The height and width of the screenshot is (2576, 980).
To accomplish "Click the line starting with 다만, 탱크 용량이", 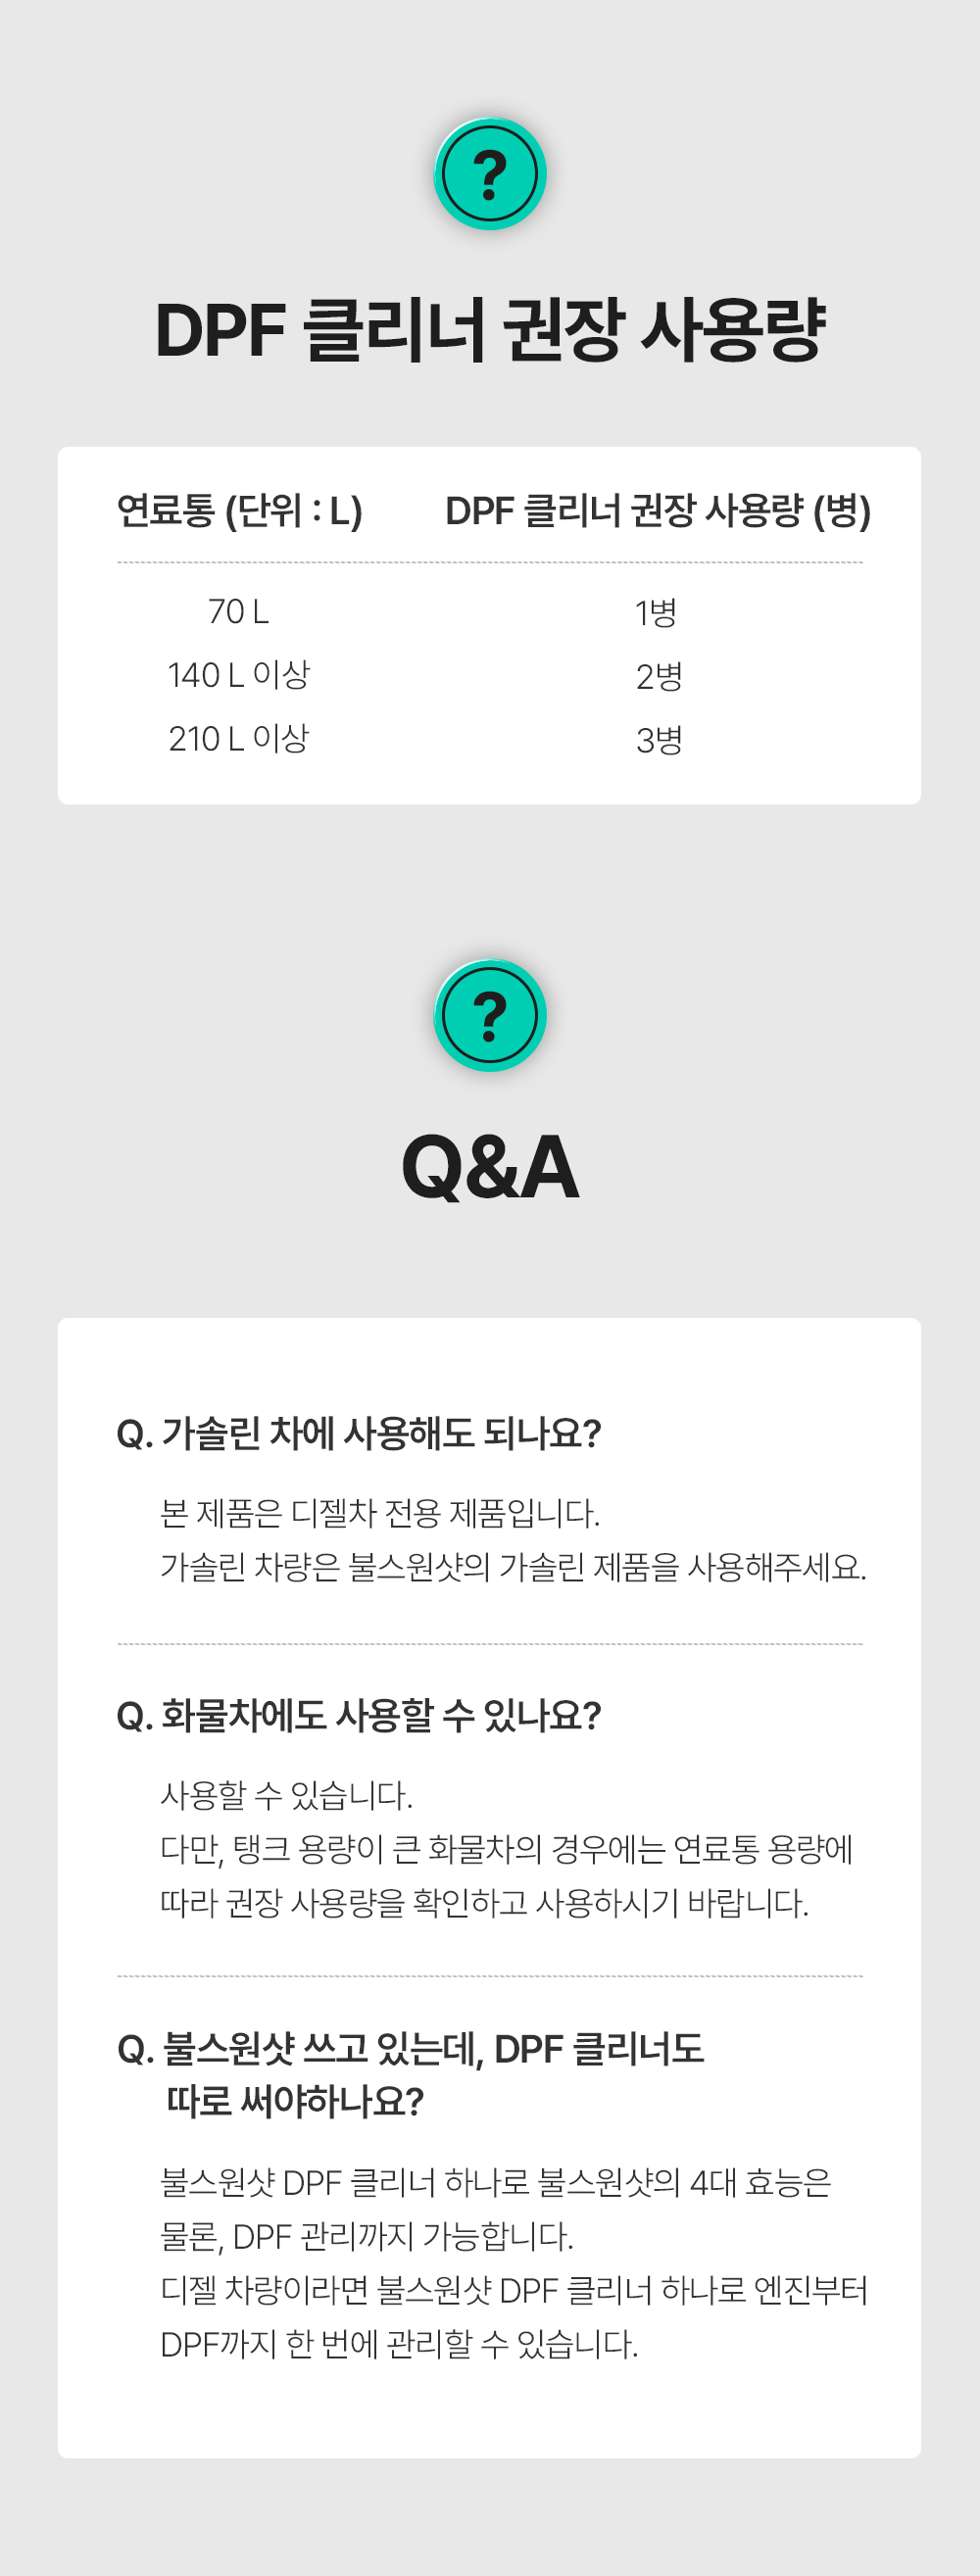I will [x=506, y=1849].
